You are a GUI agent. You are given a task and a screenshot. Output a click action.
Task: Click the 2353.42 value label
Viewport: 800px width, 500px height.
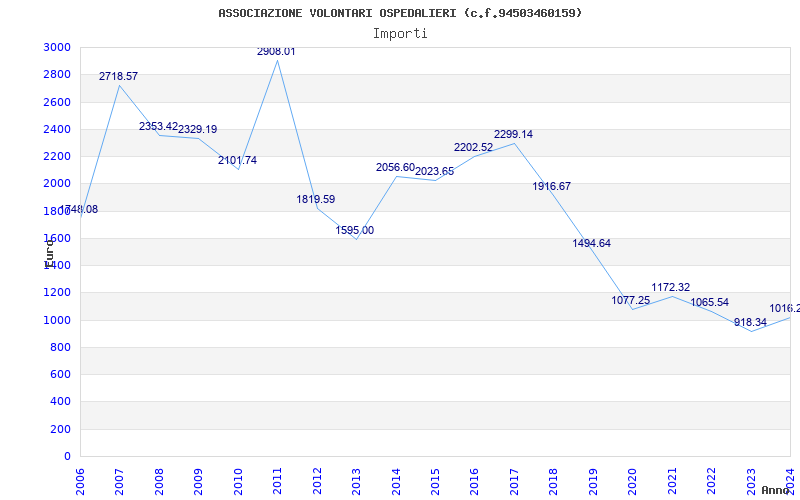point(158,126)
